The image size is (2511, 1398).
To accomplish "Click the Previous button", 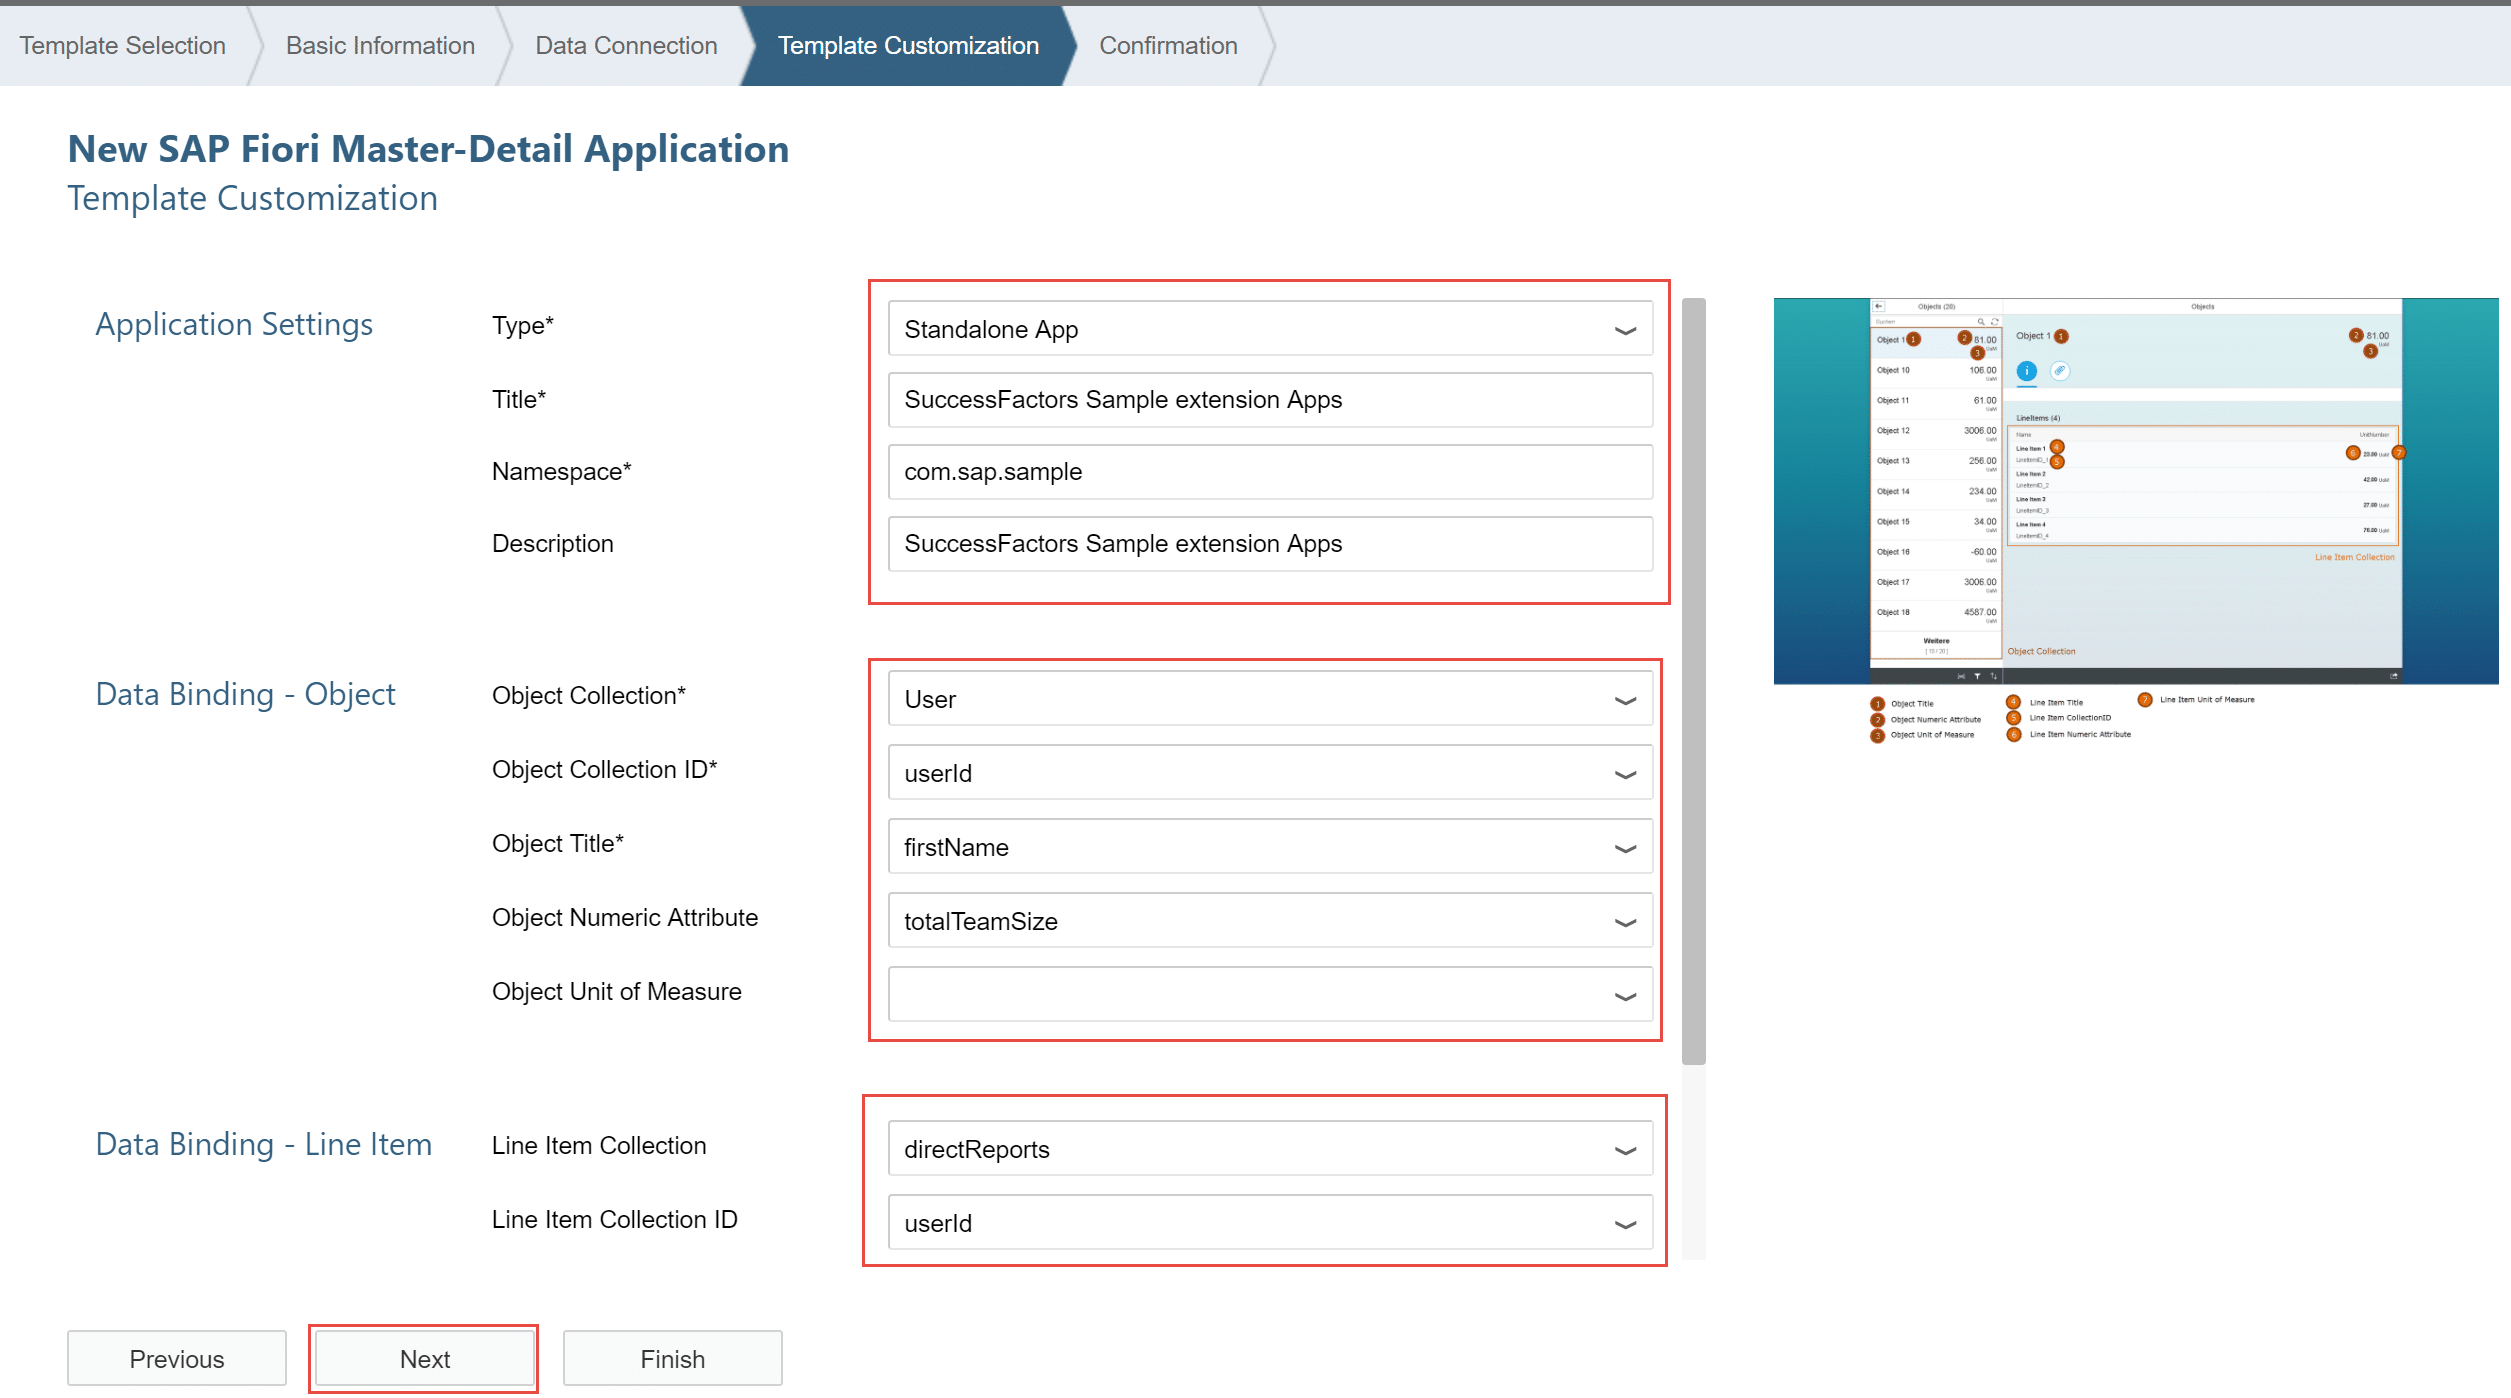I will coord(177,1358).
